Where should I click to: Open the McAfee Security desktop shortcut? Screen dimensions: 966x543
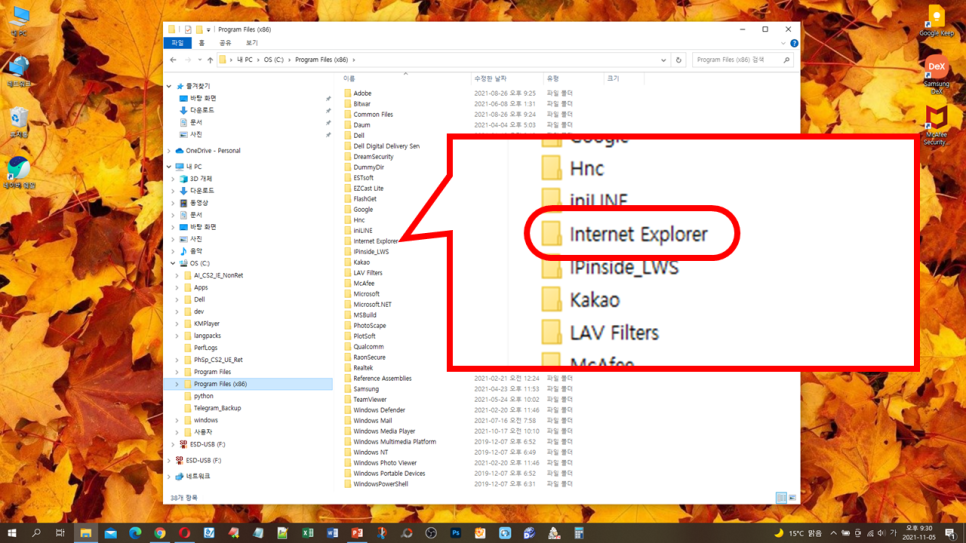[936, 125]
